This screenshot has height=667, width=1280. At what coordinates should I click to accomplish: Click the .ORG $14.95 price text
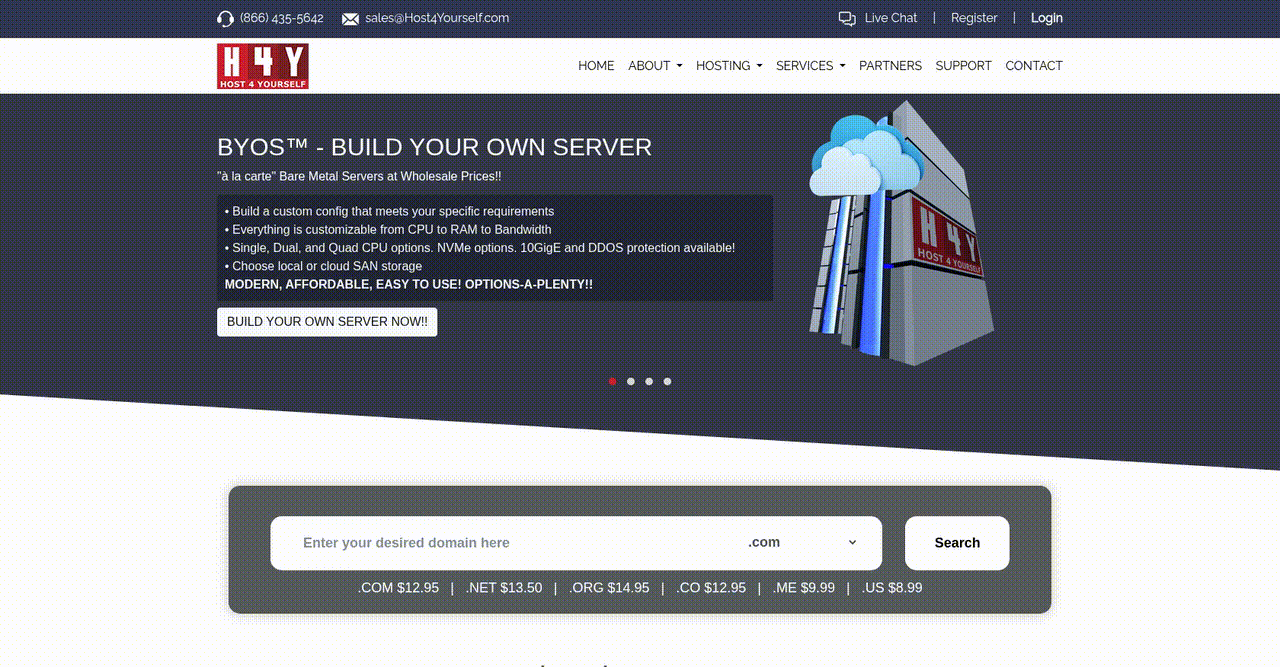click(x=609, y=588)
